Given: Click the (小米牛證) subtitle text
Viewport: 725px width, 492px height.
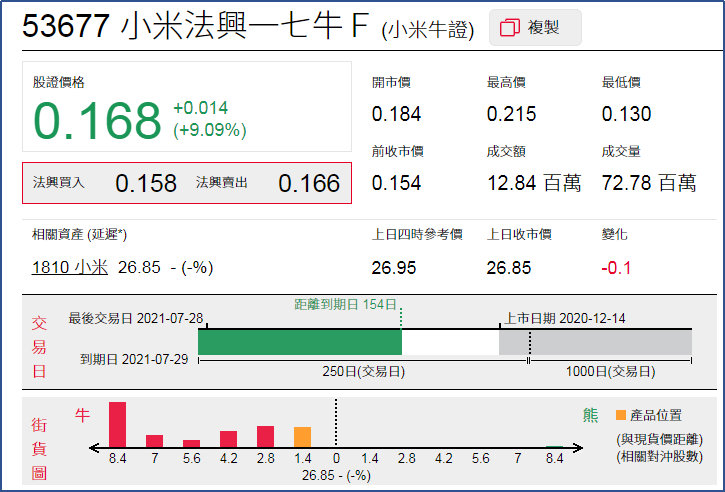Looking at the screenshot, I should [428, 31].
